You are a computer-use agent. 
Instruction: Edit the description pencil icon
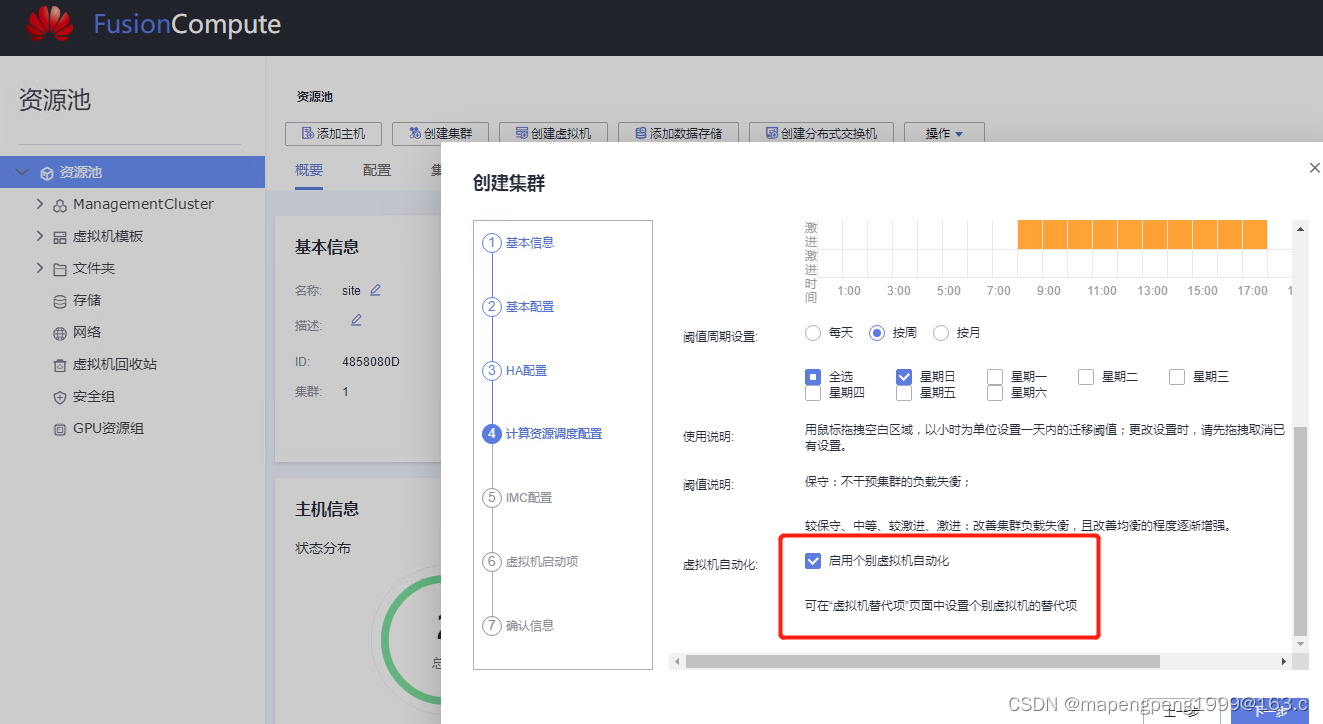(356, 320)
